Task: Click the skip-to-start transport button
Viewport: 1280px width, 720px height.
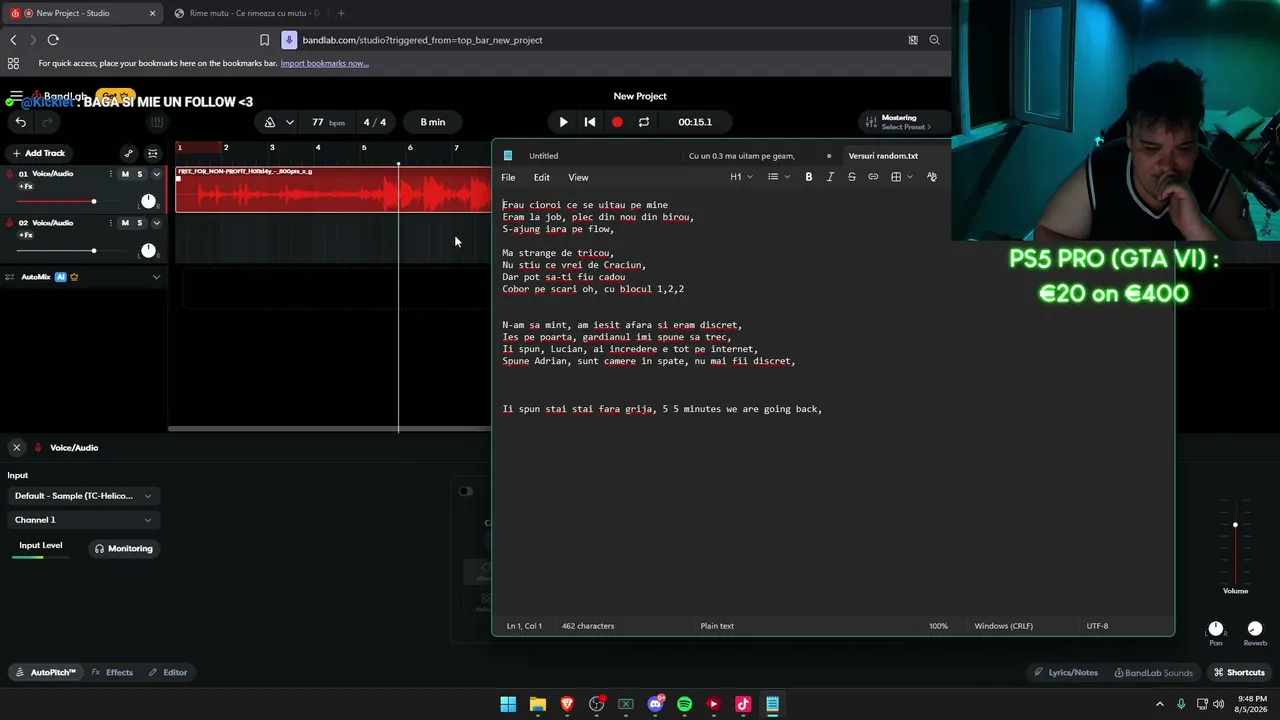Action: pyautogui.click(x=590, y=122)
